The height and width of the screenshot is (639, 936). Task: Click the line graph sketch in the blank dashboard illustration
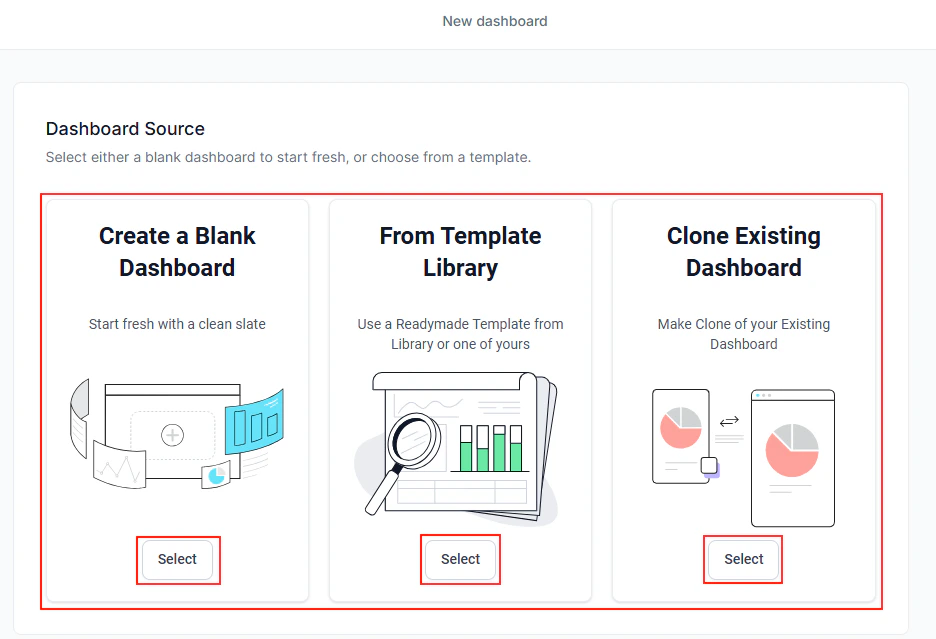(x=120, y=470)
